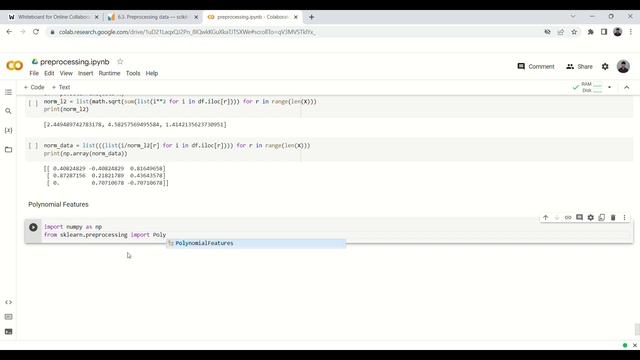Collapse the header with chevron up
640x360 pixels.
[x=627, y=87]
